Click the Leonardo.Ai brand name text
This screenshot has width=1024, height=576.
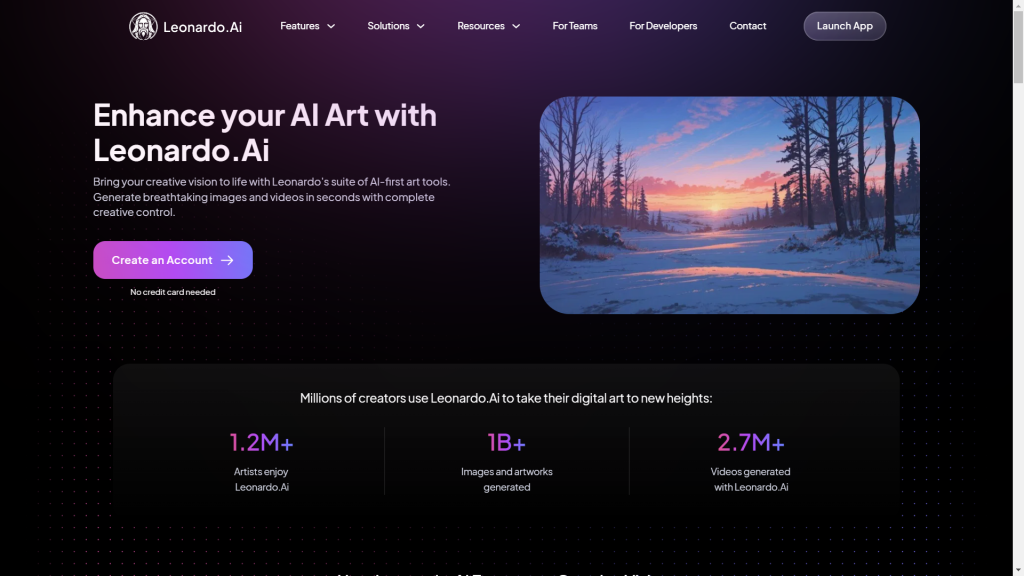(202, 27)
